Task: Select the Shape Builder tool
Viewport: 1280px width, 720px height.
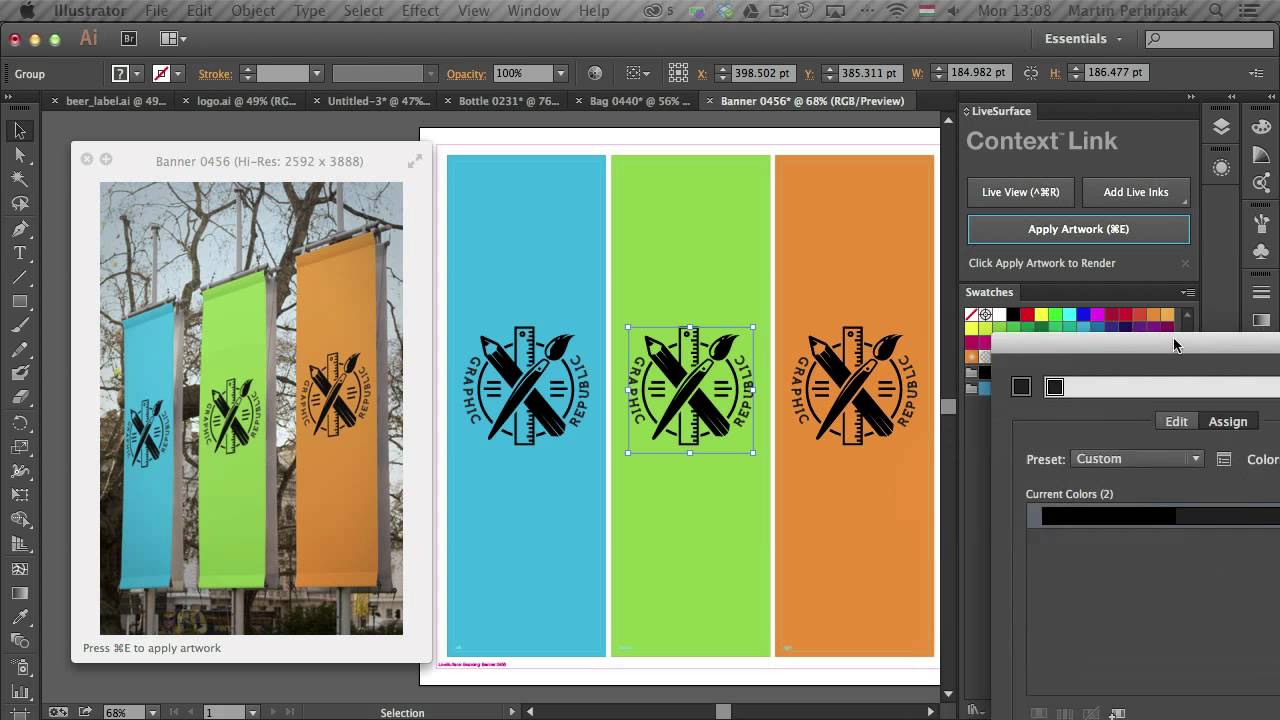Action: tap(20, 520)
